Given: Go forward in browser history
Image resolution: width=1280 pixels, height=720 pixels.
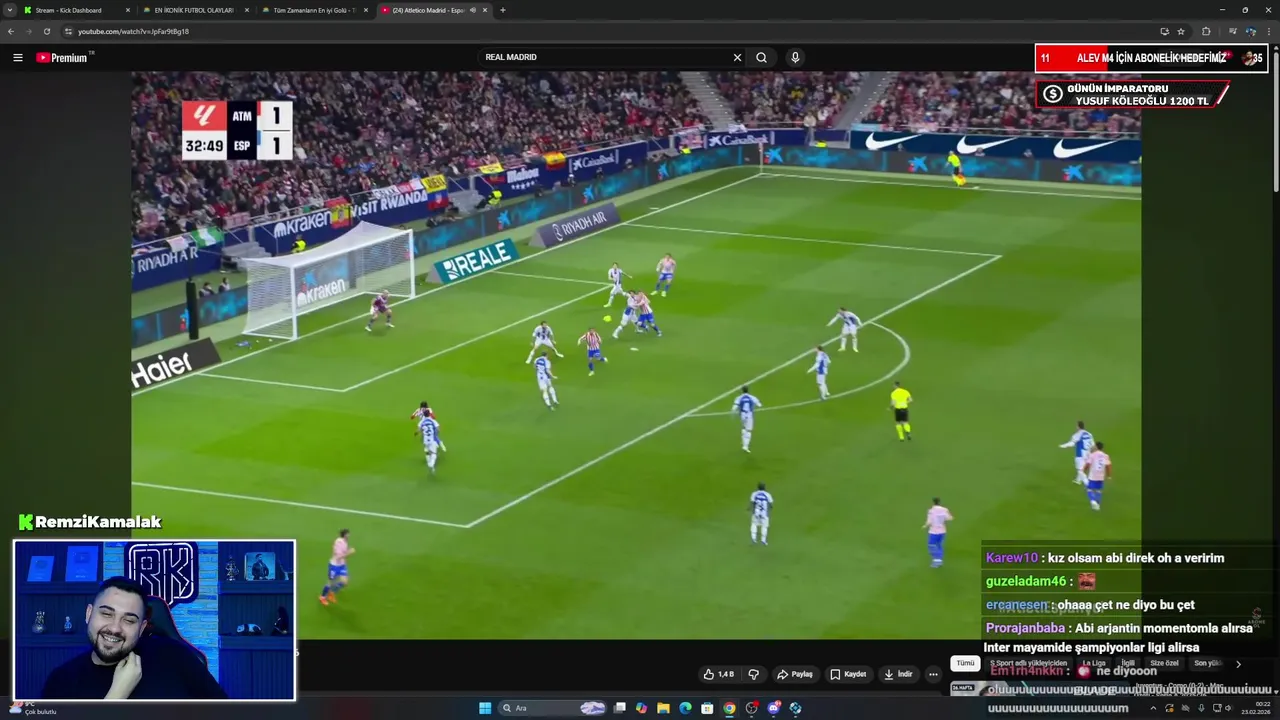Looking at the screenshot, I should coord(29,31).
